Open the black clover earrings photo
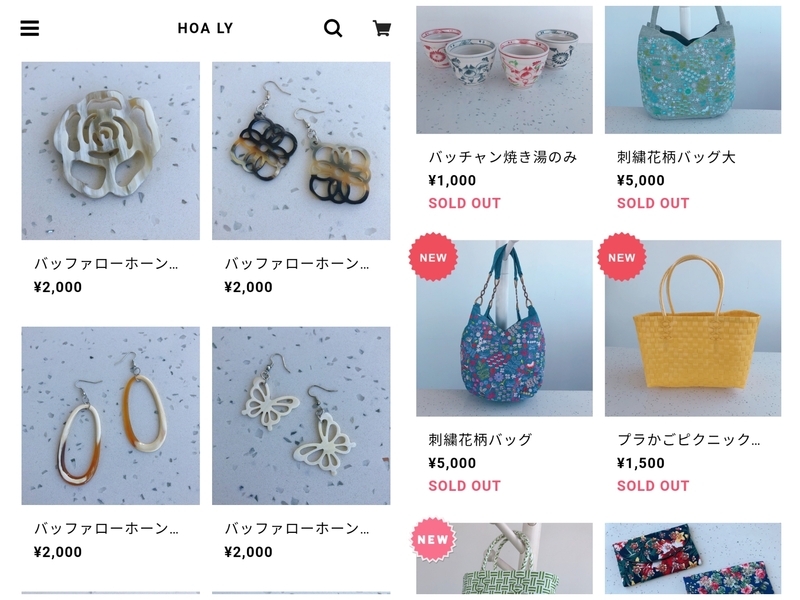This screenshot has height=600, width=800. (301, 151)
